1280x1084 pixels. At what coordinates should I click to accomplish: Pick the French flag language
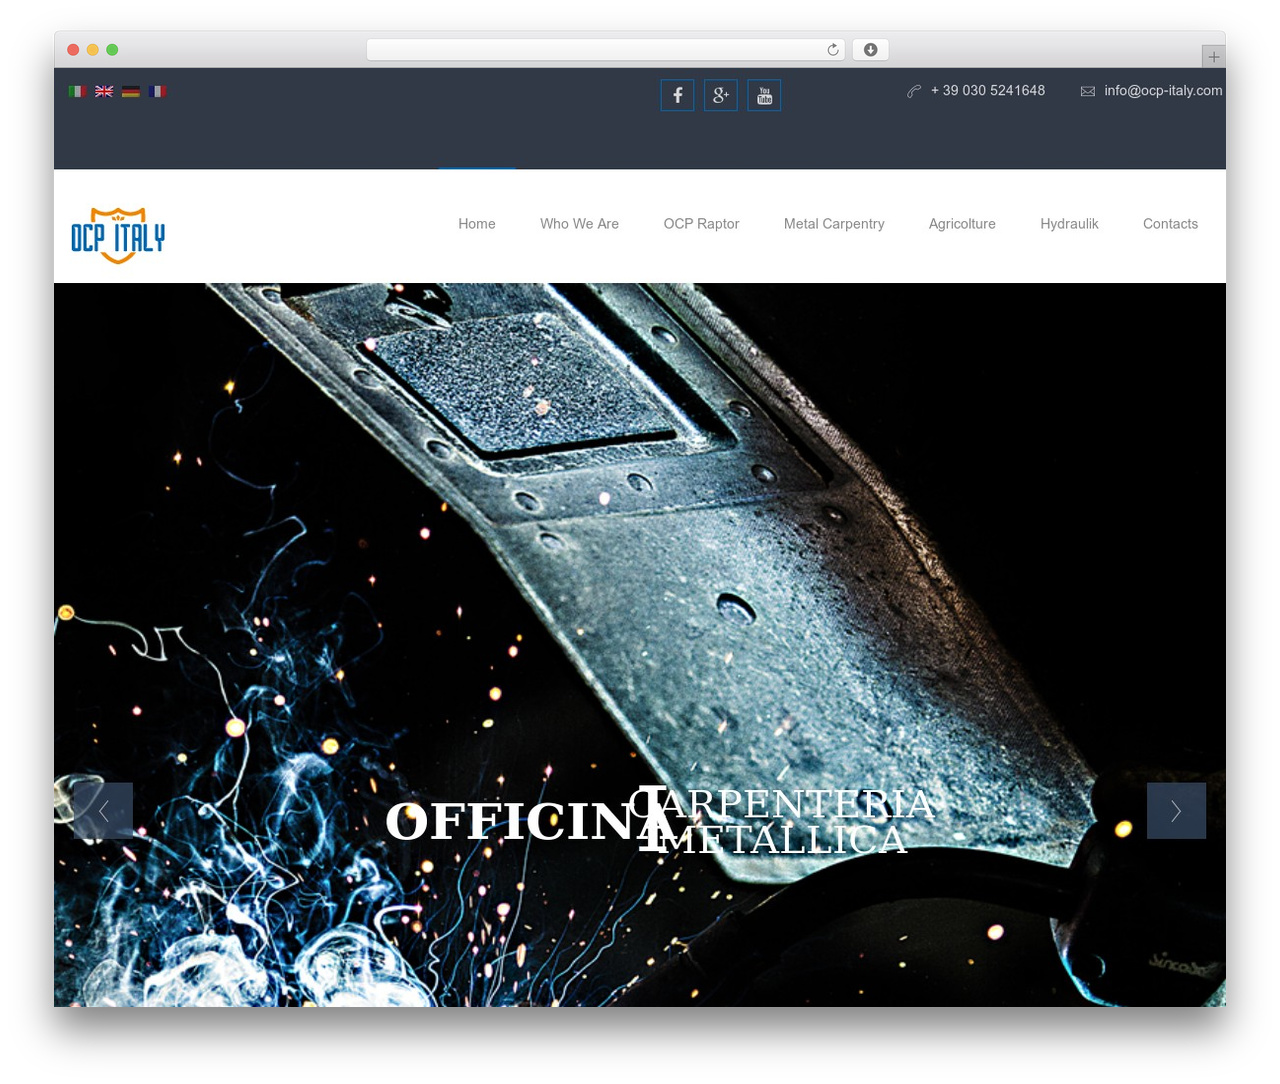pos(158,91)
